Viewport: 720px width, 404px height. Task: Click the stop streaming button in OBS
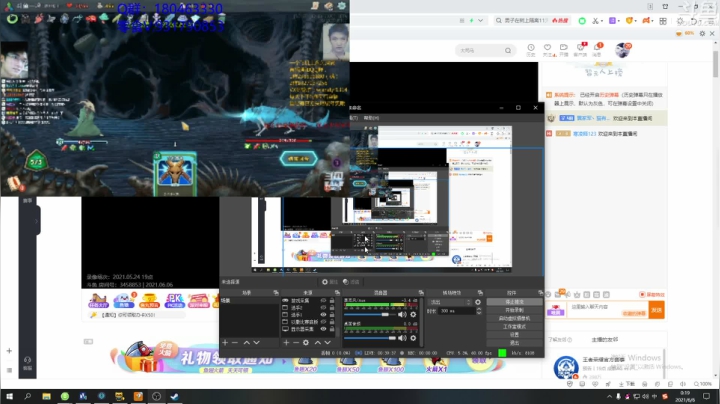pos(514,302)
